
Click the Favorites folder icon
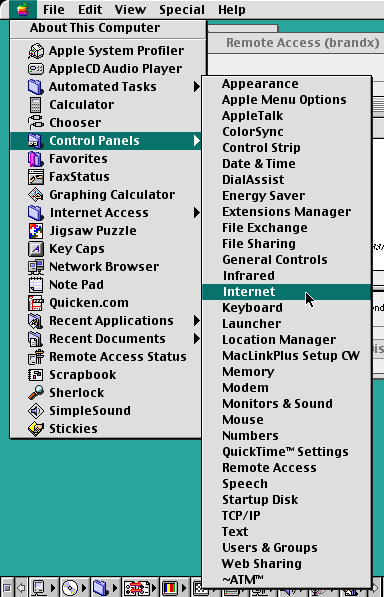[36, 159]
